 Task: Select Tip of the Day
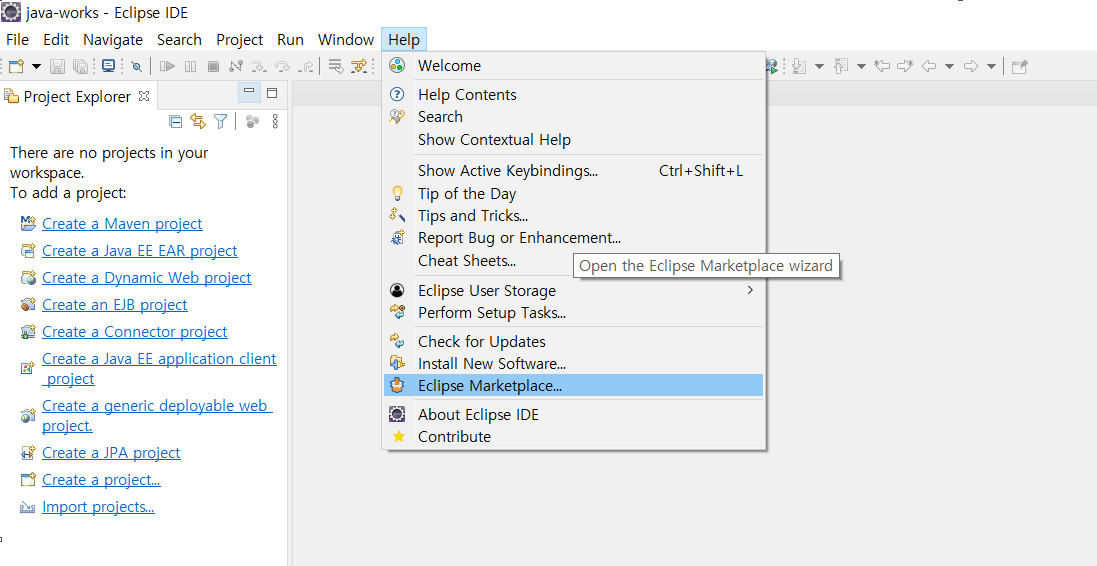tap(574, 194)
